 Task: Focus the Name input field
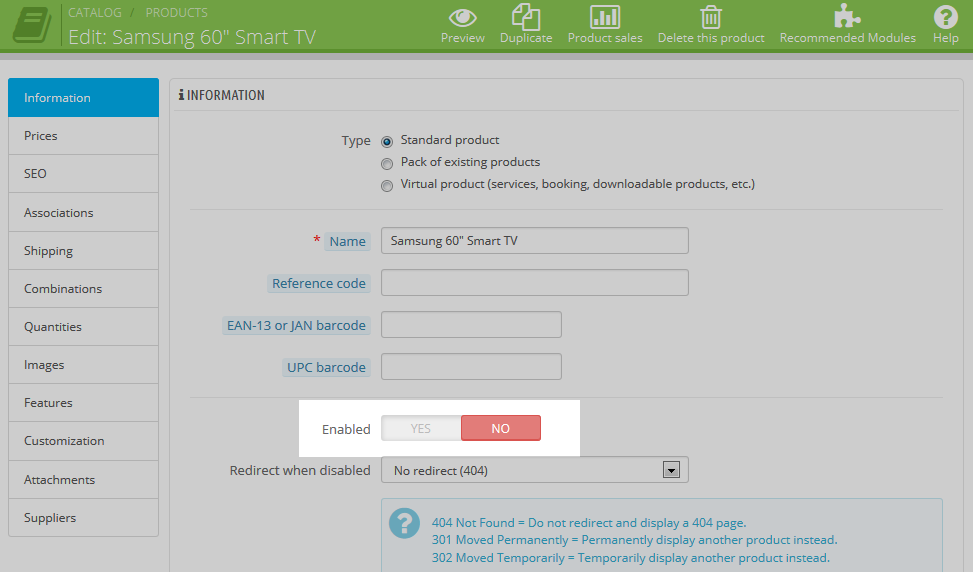coord(535,240)
